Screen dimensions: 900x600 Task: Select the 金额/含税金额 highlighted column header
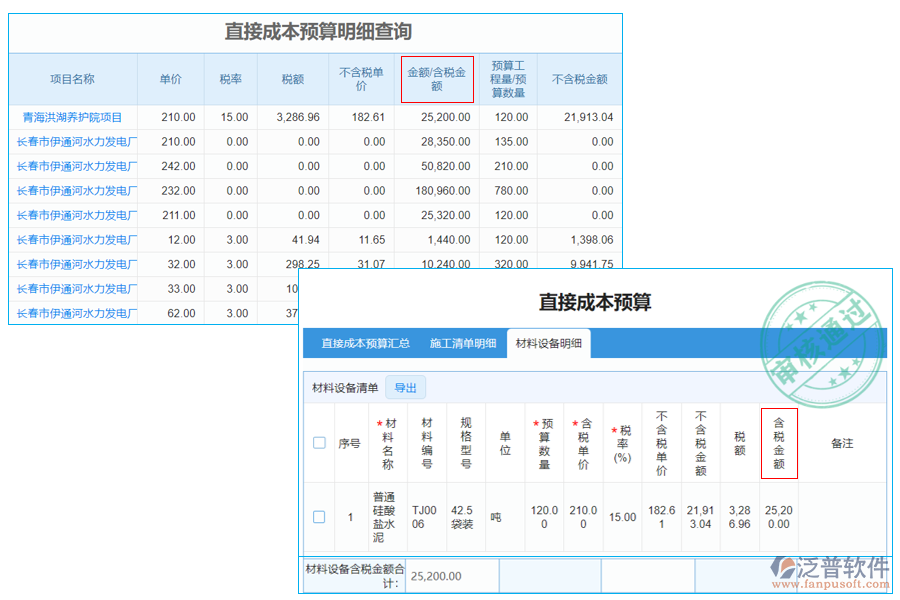(437, 79)
